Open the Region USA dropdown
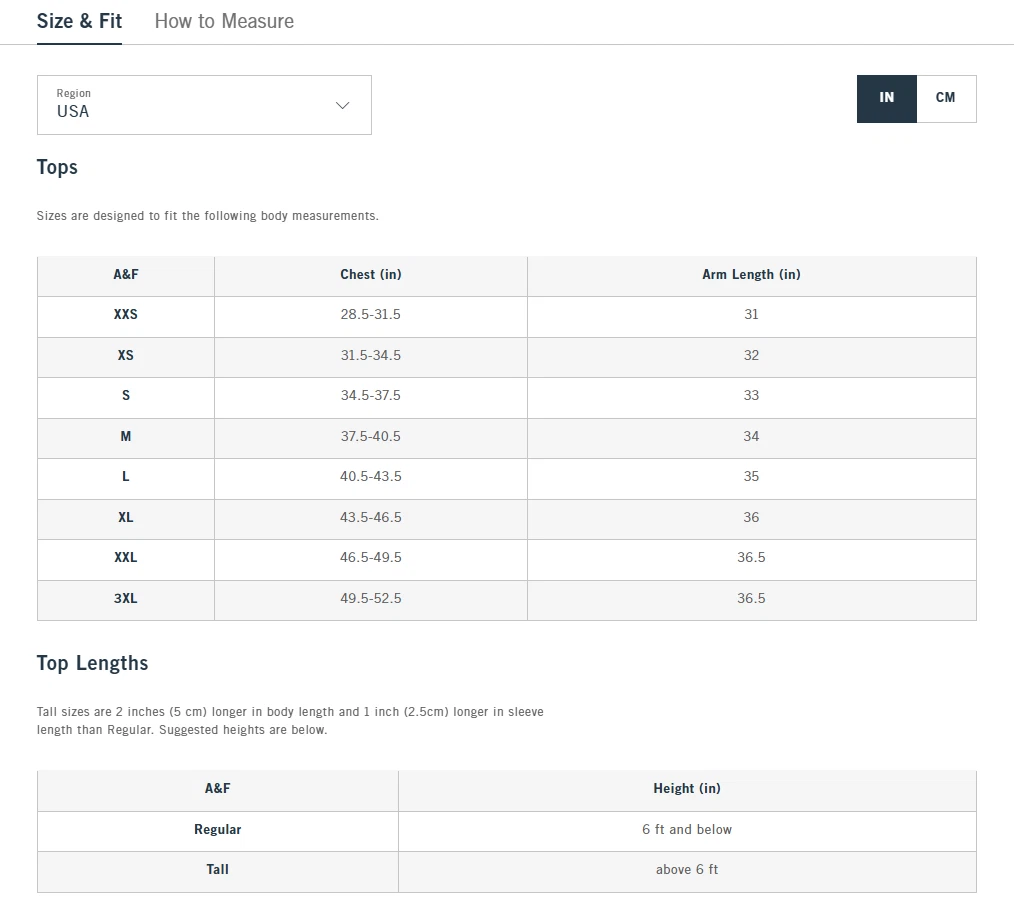1014x906 pixels. click(204, 105)
